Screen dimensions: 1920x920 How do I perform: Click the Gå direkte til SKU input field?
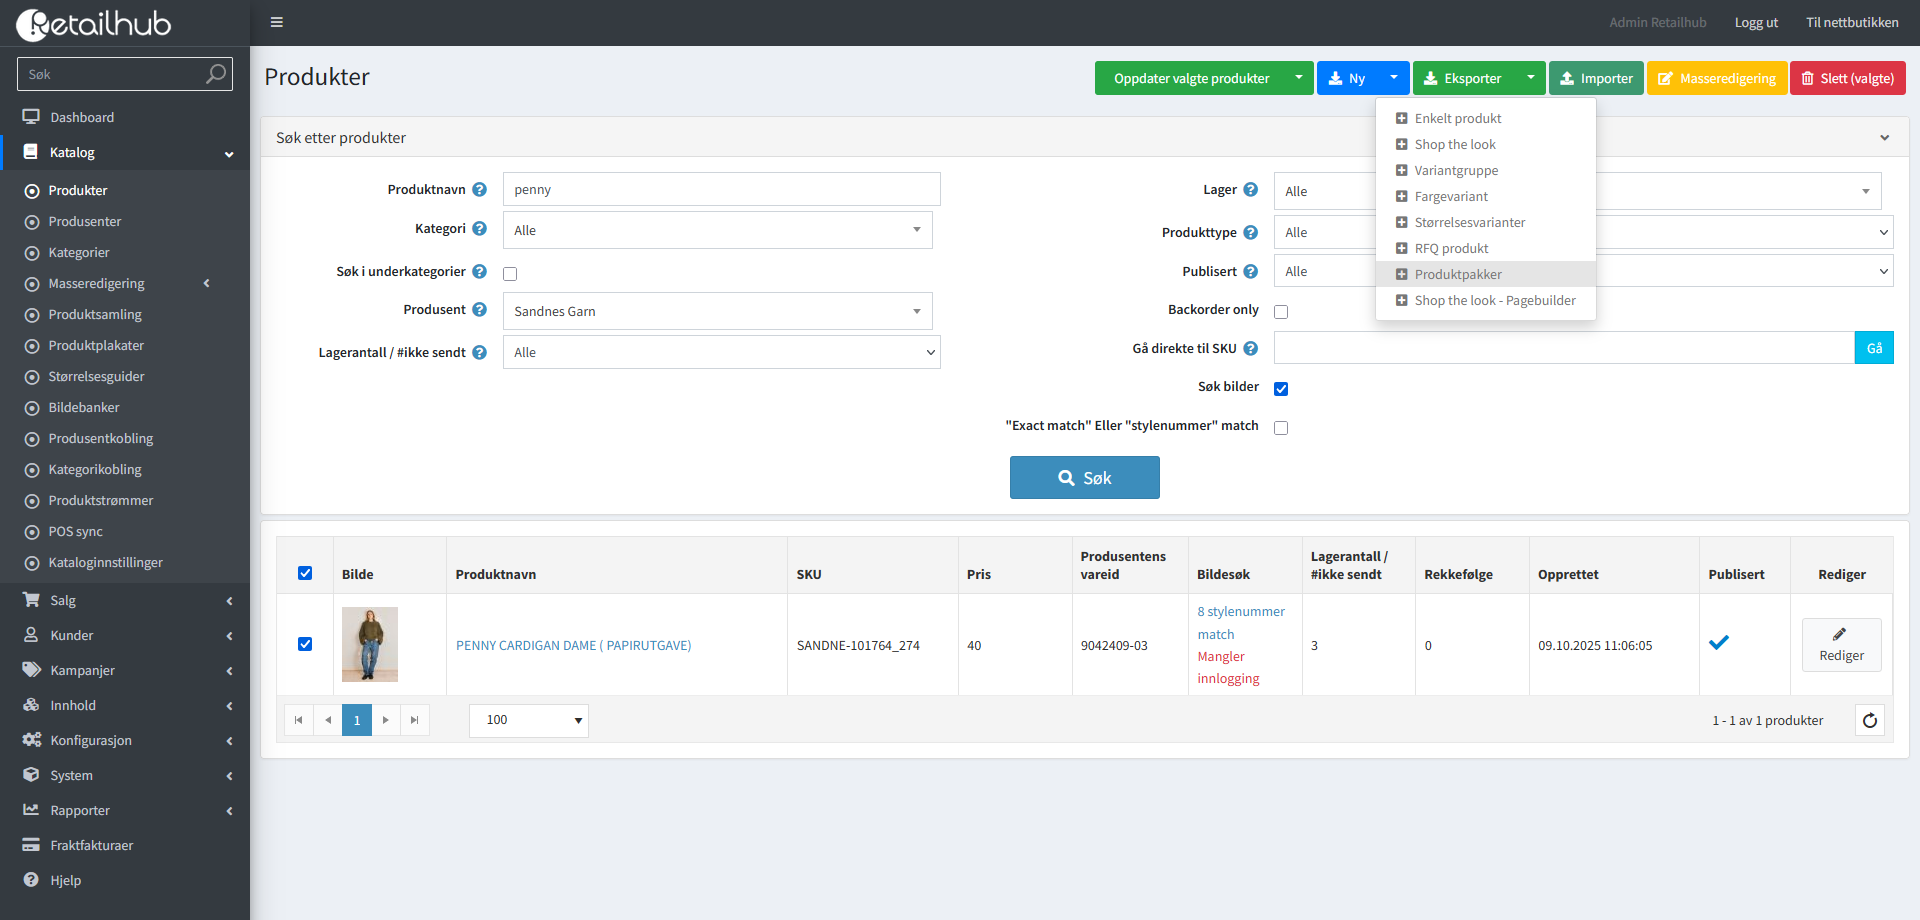click(x=1563, y=348)
